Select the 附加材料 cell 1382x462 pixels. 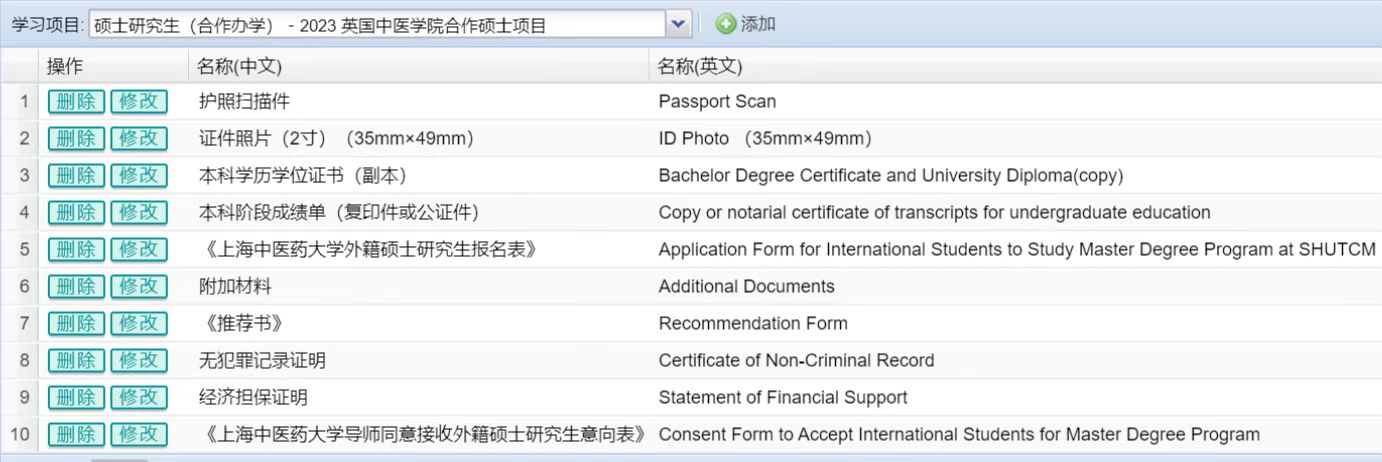point(418,286)
